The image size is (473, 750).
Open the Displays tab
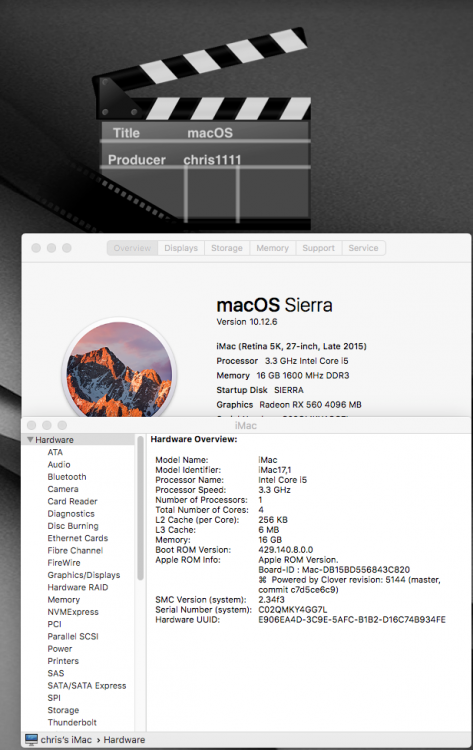pyautogui.click(x=181, y=248)
